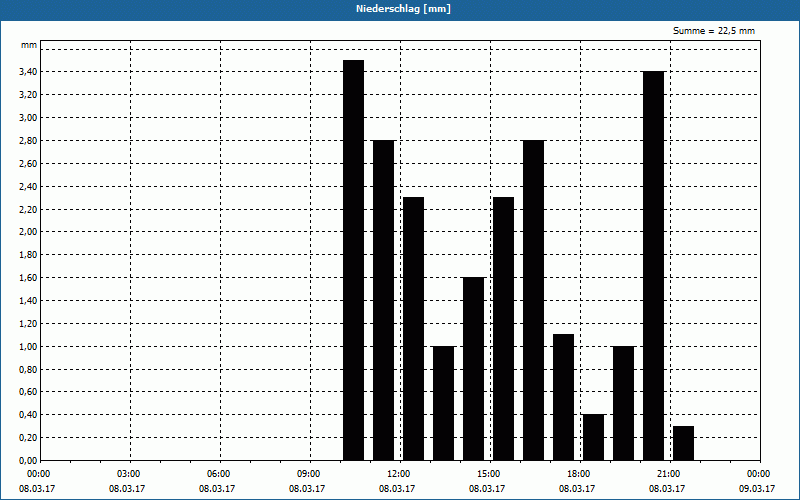Select the 2,80 mm bar between 15:00 and 18:00
Image resolution: width=800 pixels, height=500 pixels.
pos(534,301)
